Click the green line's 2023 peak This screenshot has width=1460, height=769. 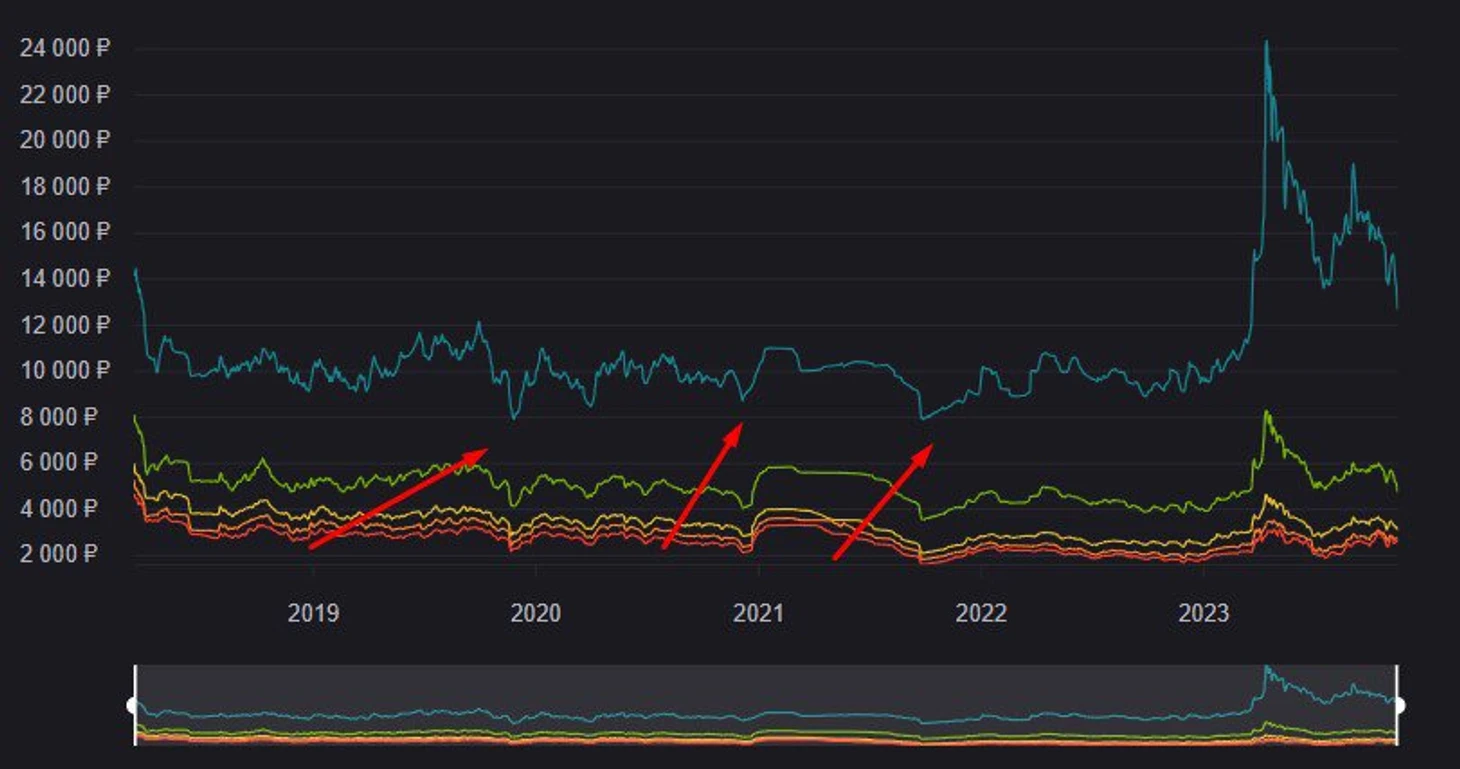(1266, 412)
